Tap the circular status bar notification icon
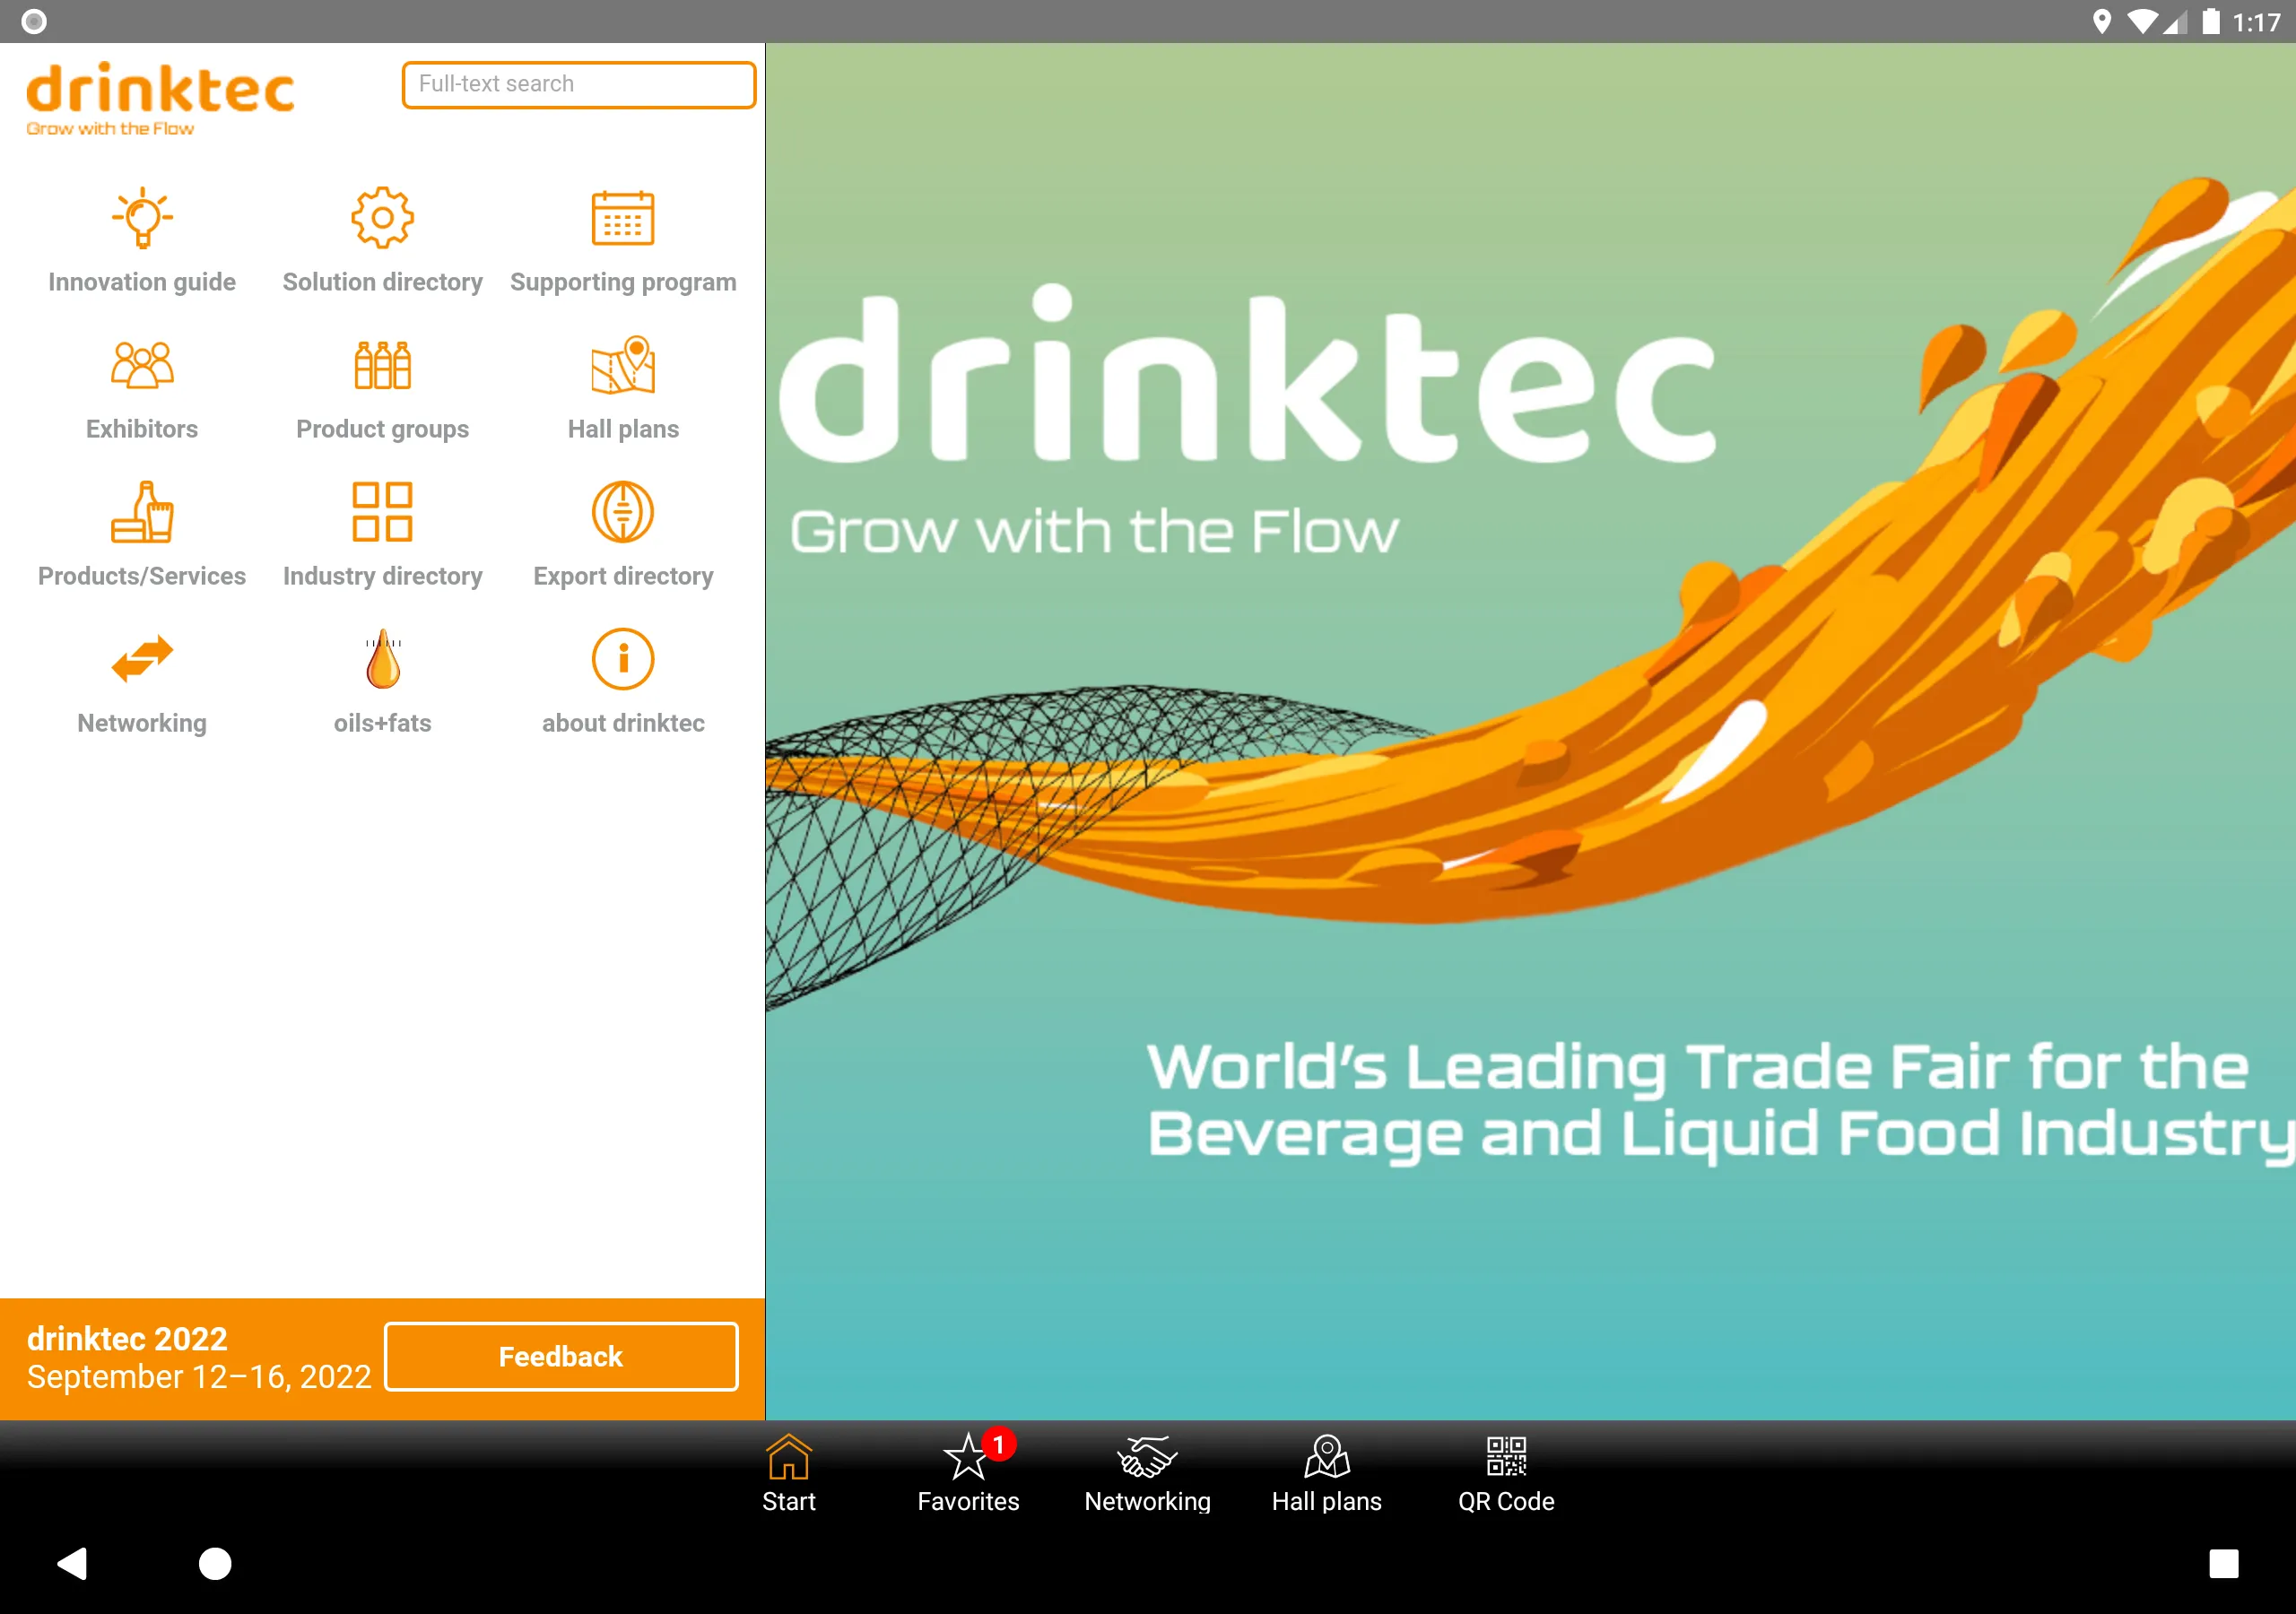 point(34,22)
